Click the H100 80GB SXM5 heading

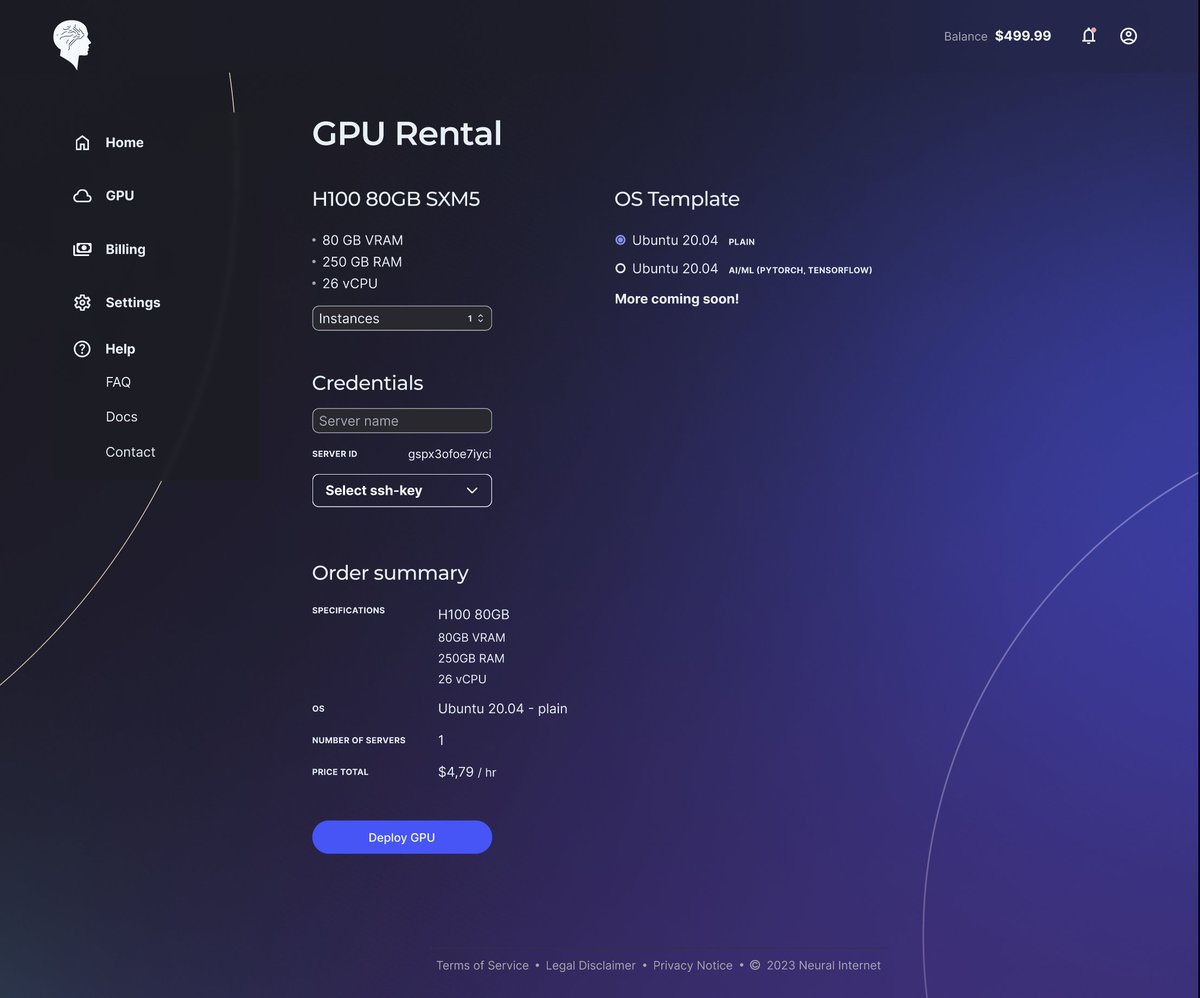pos(396,199)
